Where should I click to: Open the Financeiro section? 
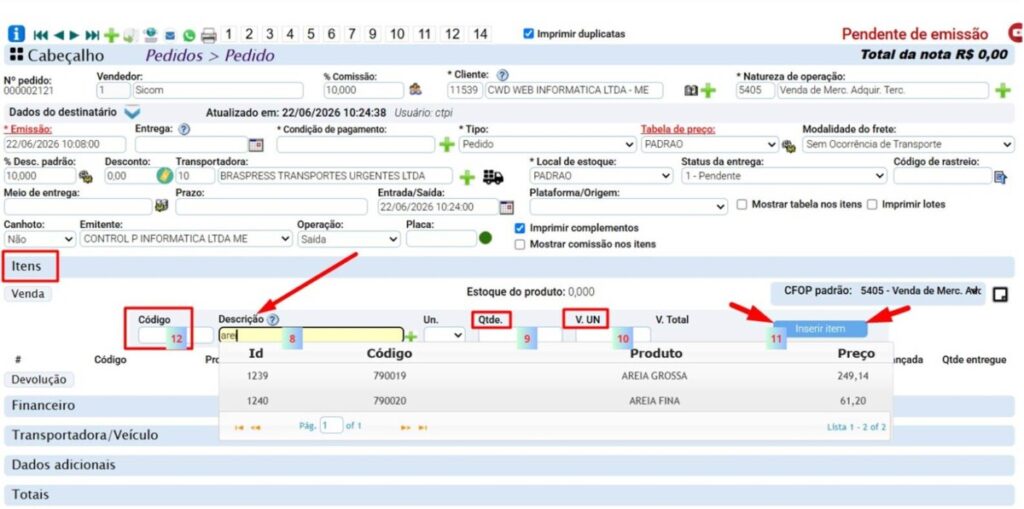click(509, 405)
